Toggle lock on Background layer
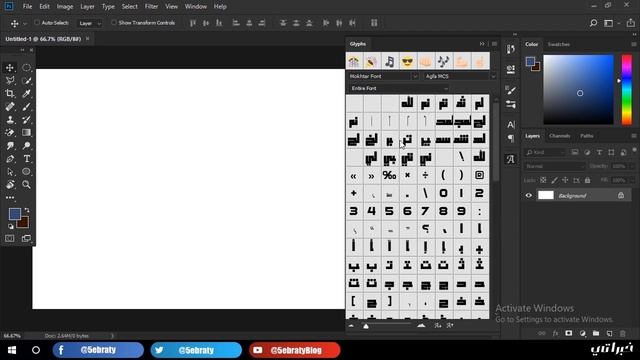This screenshot has height=360, width=640. (621, 196)
